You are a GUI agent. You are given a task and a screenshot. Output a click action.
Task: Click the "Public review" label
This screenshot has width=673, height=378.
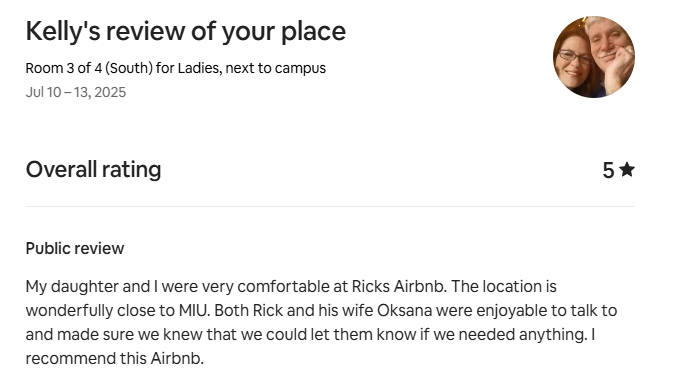click(x=75, y=248)
